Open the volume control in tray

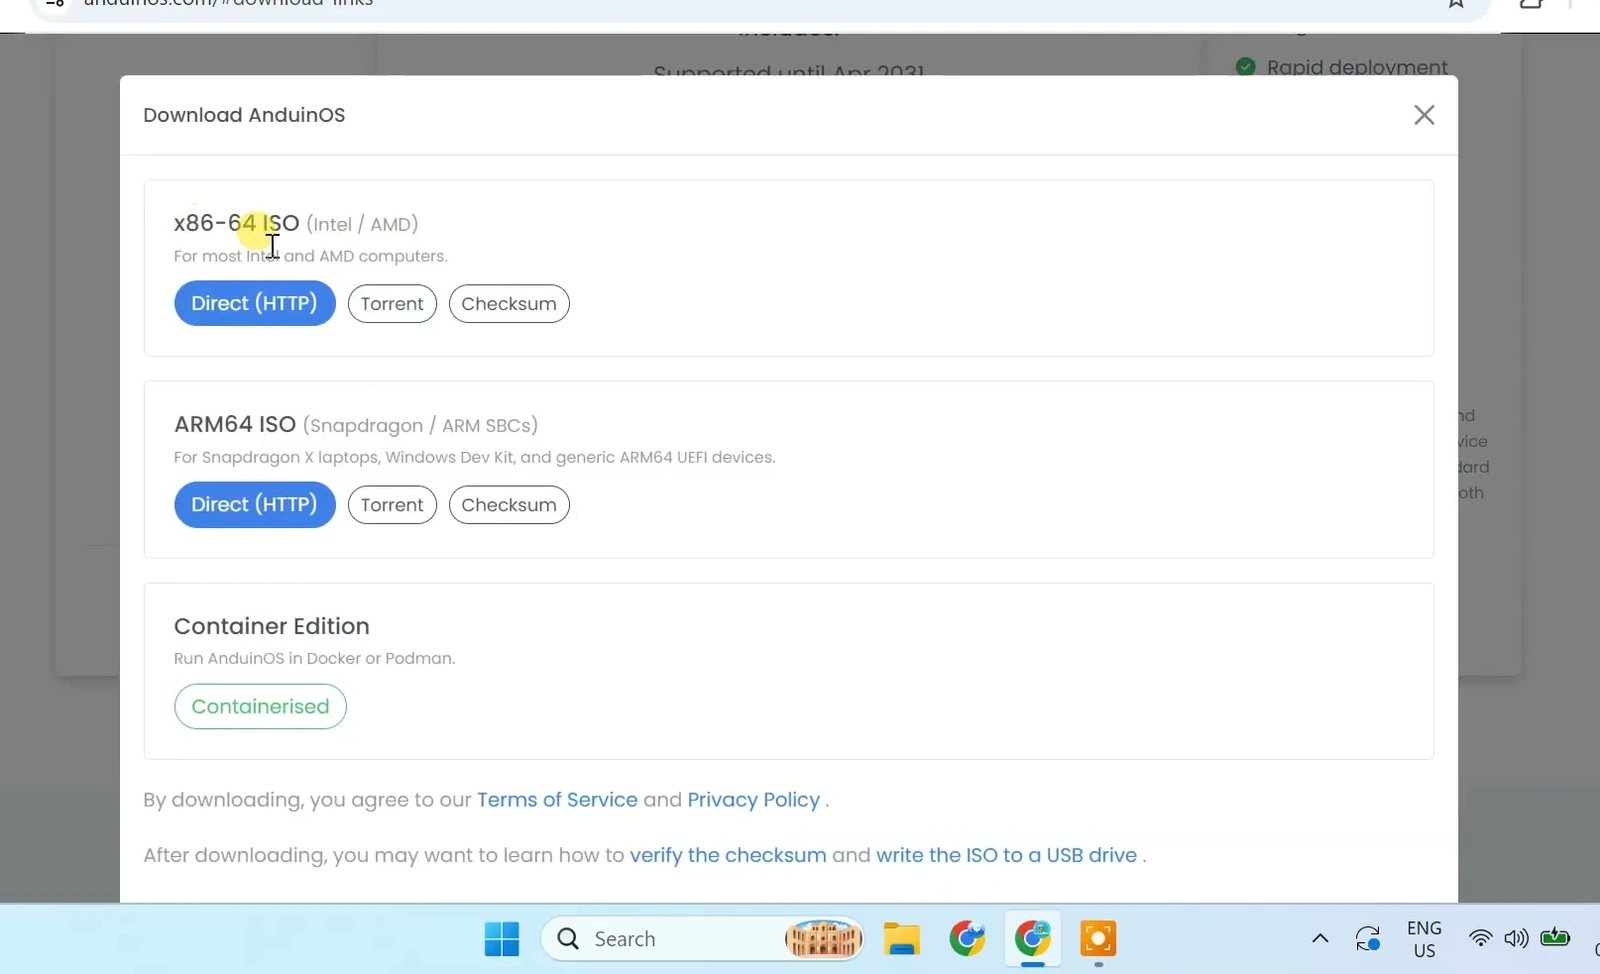click(x=1516, y=938)
